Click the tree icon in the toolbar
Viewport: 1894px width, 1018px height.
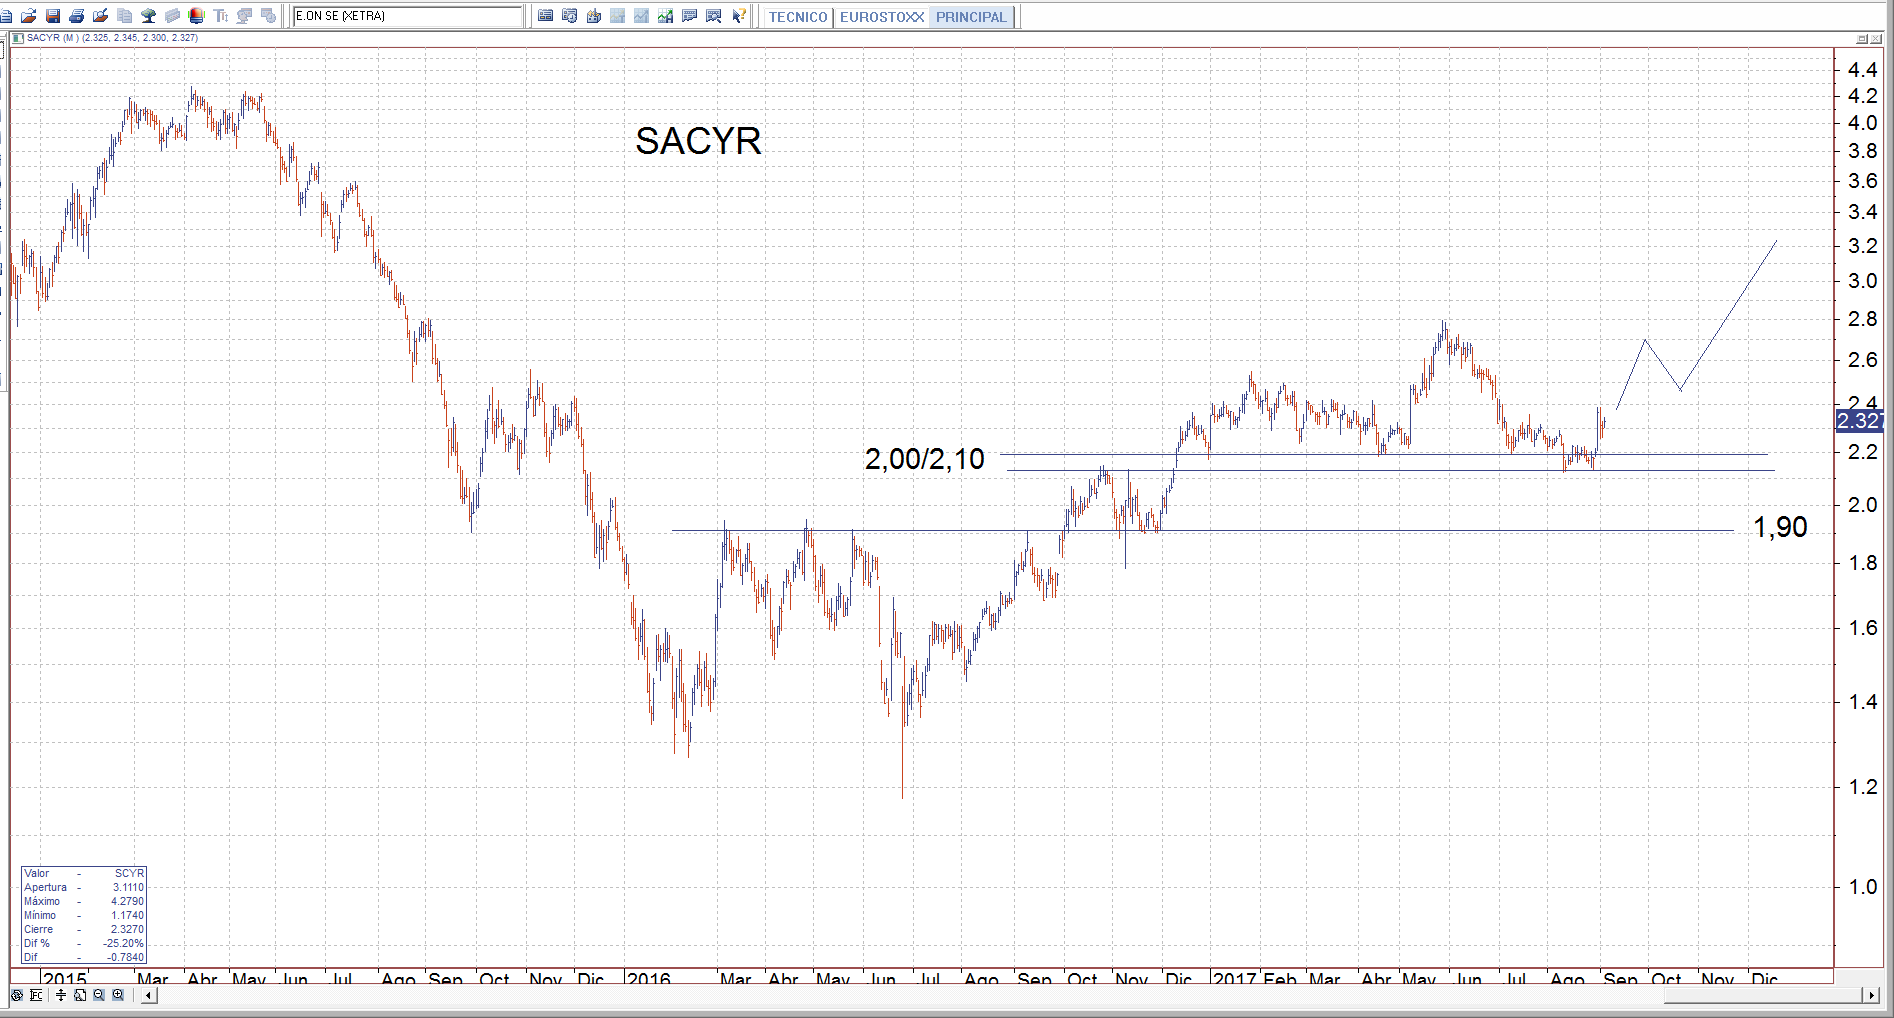(149, 16)
